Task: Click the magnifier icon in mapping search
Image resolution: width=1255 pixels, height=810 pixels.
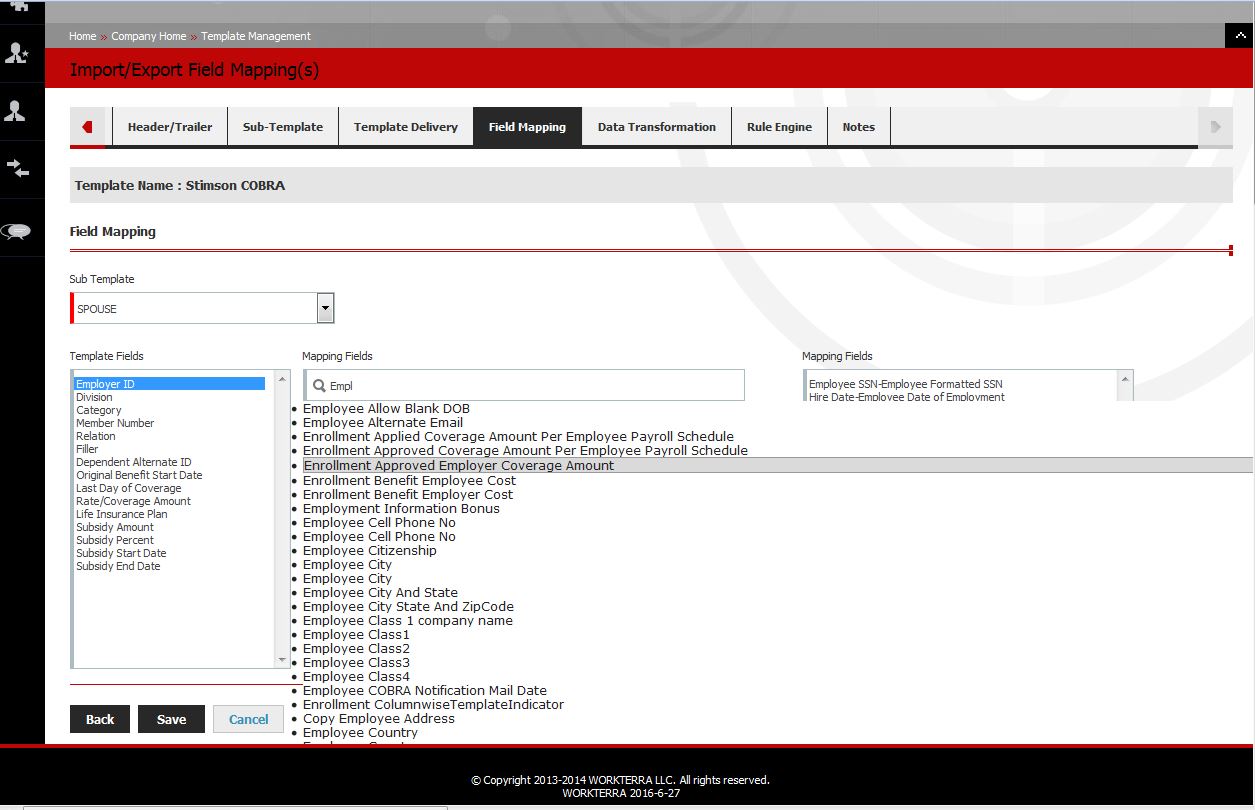Action: tap(319, 386)
